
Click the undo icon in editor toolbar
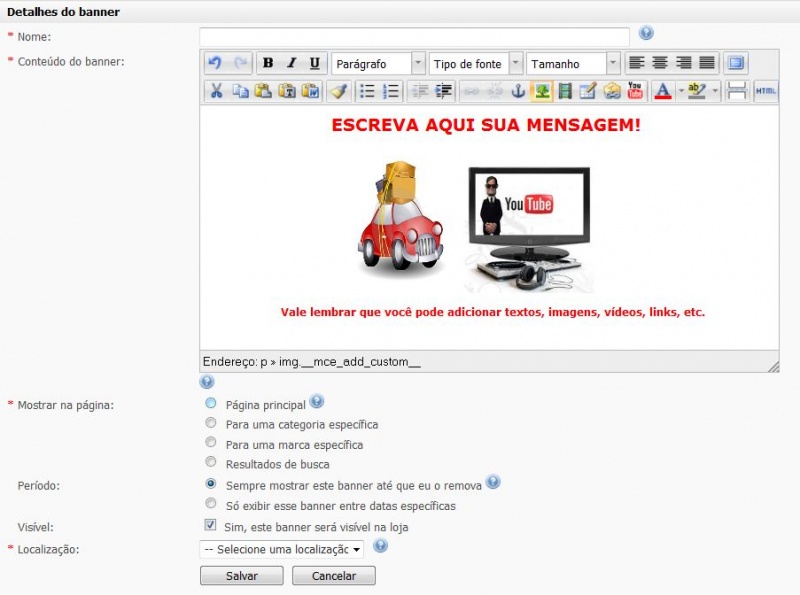[x=216, y=63]
